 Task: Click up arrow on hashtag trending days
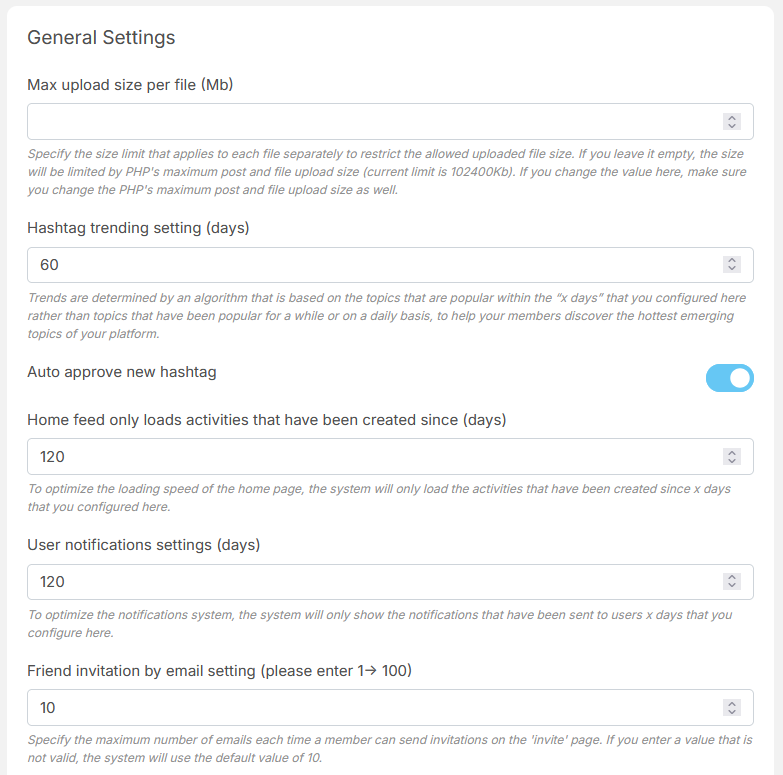point(732,260)
